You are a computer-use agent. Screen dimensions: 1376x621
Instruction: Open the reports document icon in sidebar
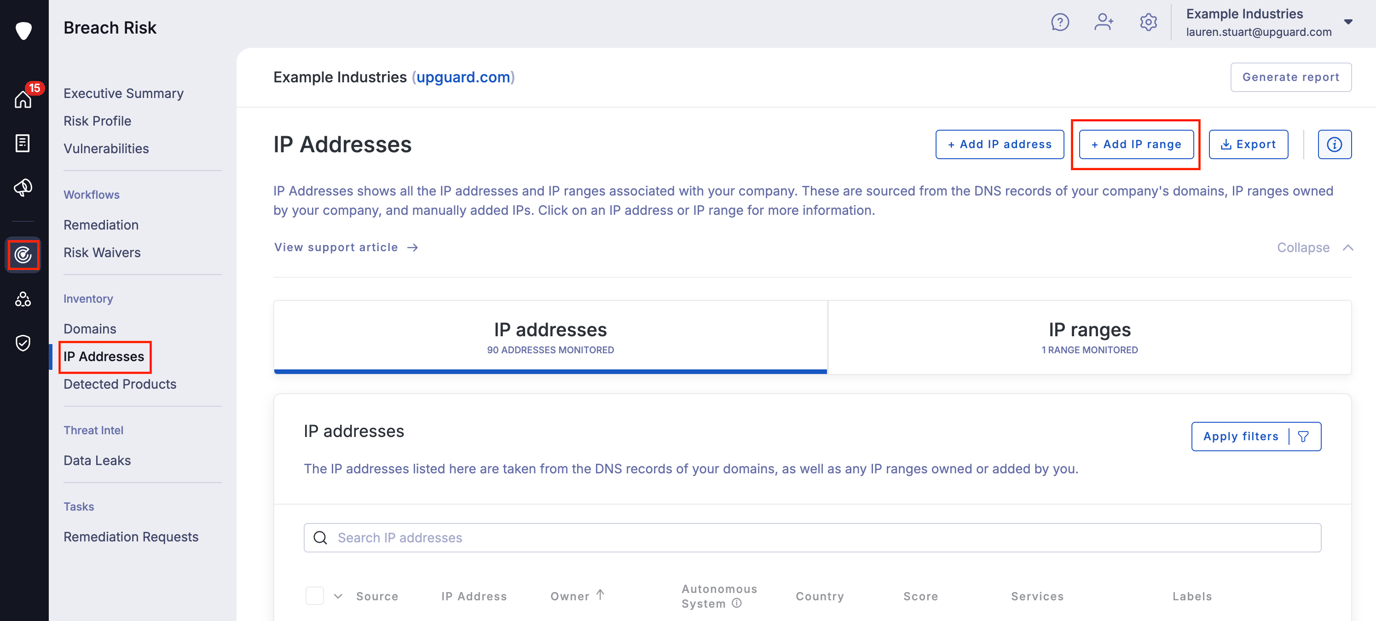tap(23, 143)
